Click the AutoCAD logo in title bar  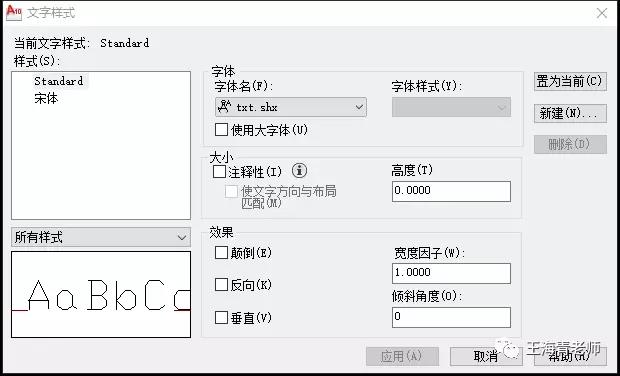point(14,12)
